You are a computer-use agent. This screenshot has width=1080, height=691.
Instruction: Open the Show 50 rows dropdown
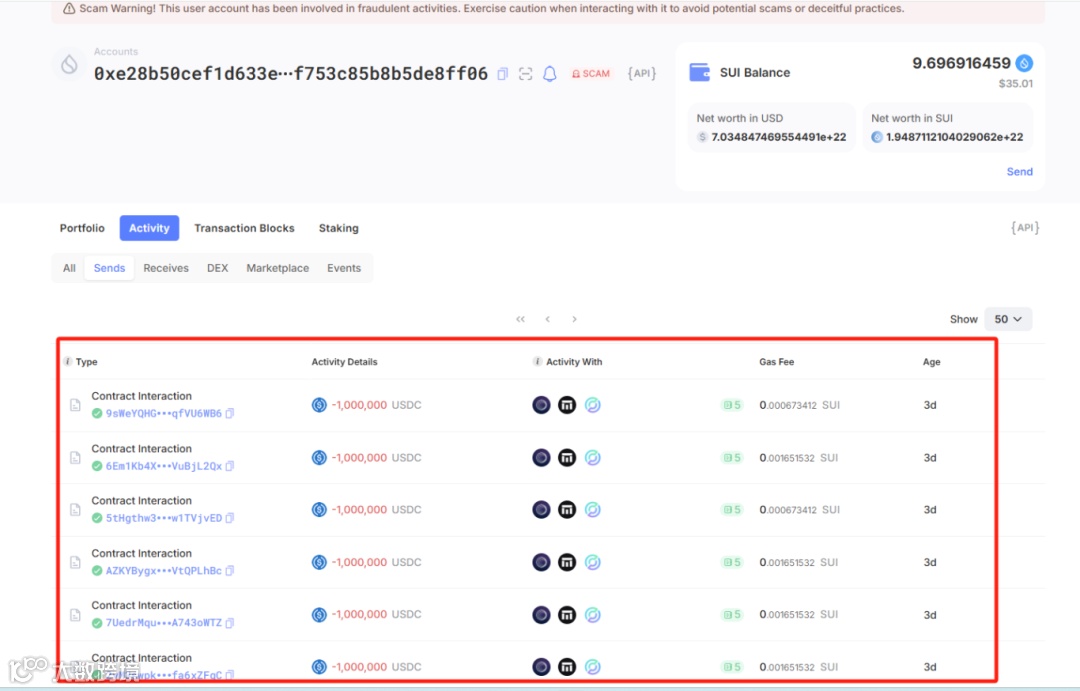coord(1008,319)
